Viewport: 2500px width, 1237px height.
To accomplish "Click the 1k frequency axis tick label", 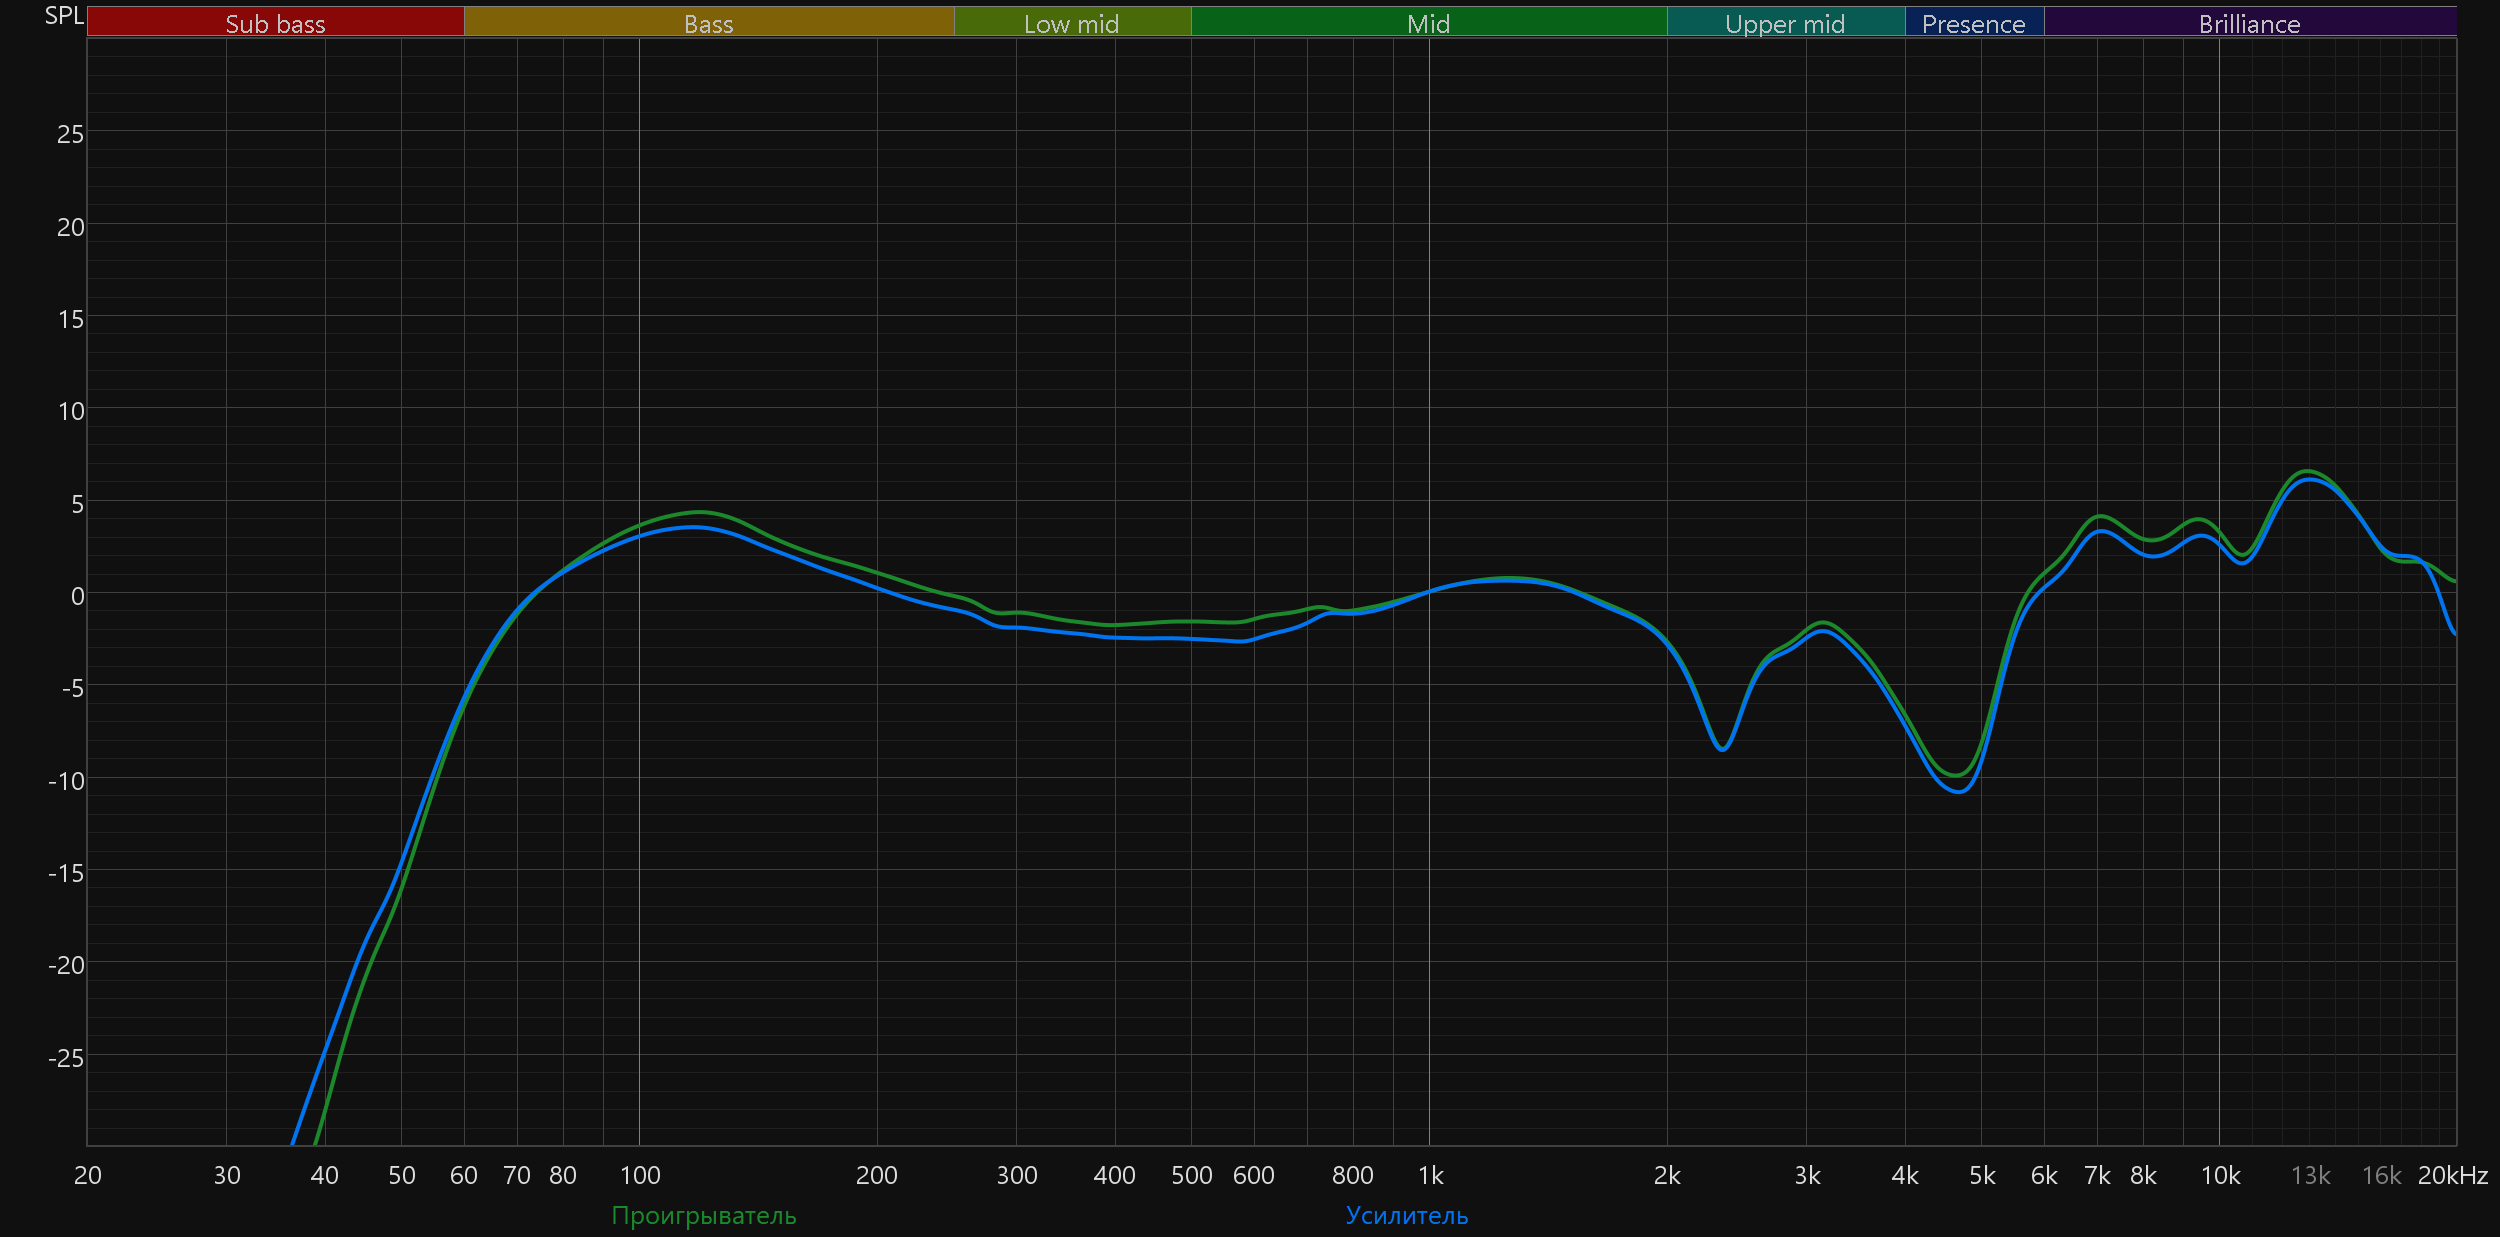I will coord(1430,1175).
